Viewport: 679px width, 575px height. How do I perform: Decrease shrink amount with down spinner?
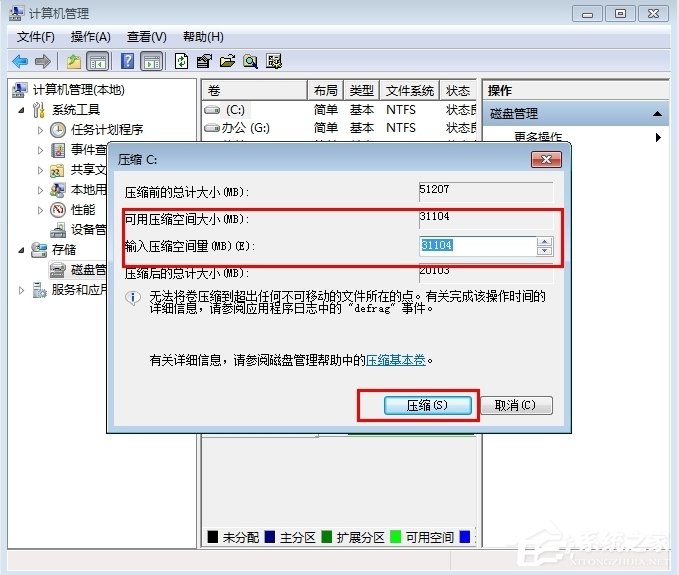click(x=544, y=251)
